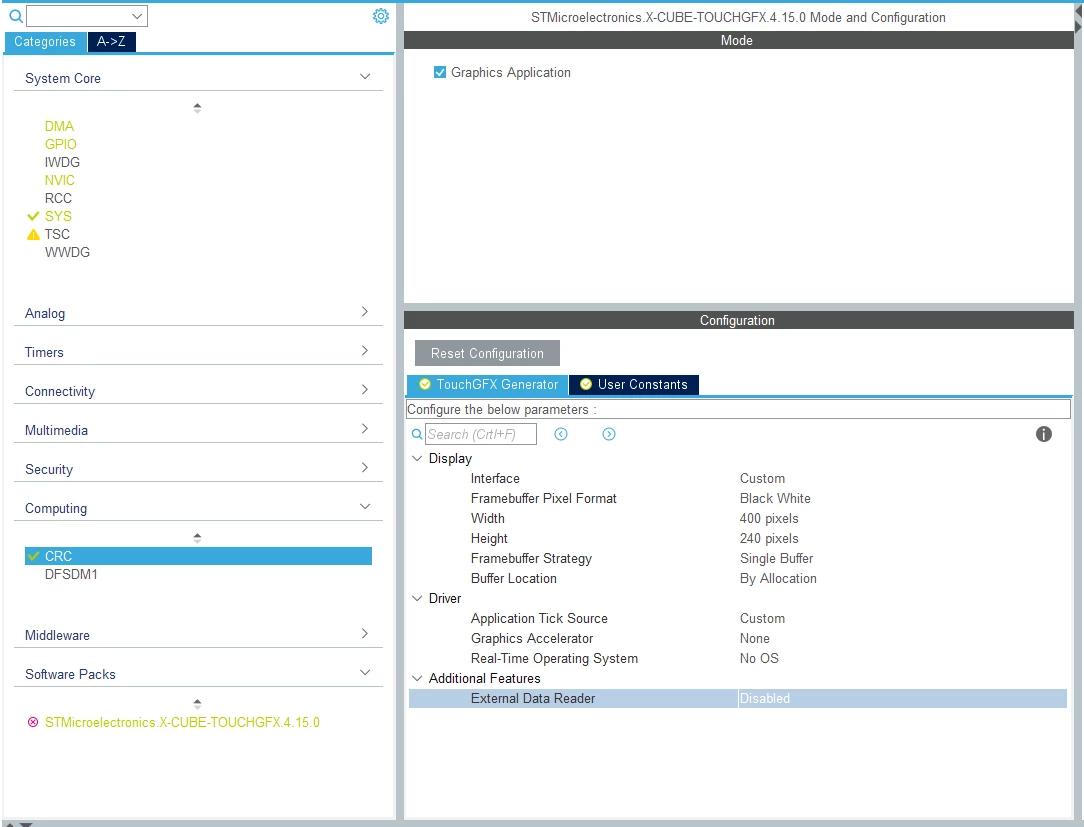1084x827 pixels.
Task: Select NVIC in System Core list
Action: tap(59, 180)
